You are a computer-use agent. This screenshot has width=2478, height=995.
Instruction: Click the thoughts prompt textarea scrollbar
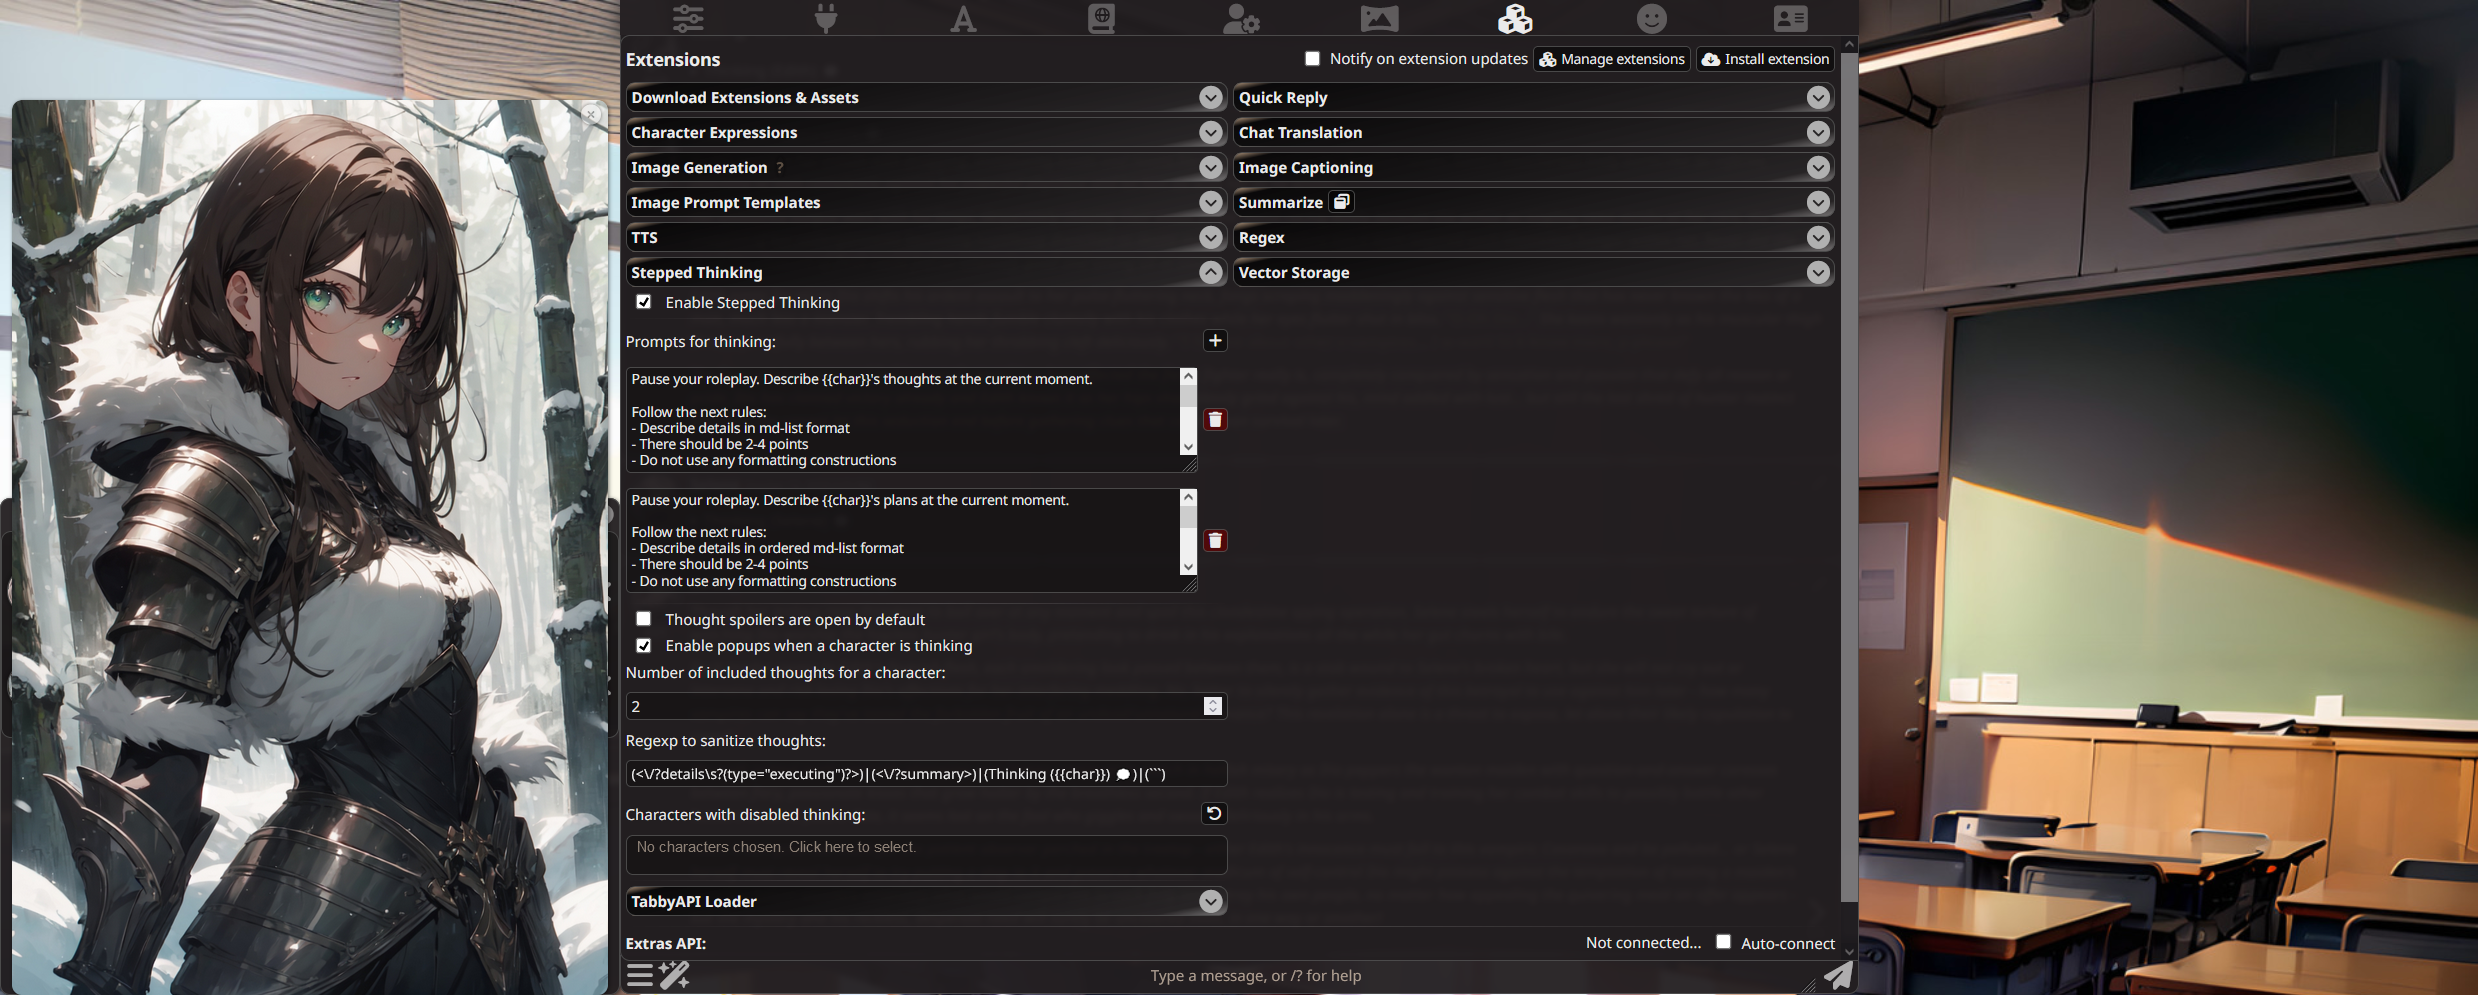click(1188, 395)
